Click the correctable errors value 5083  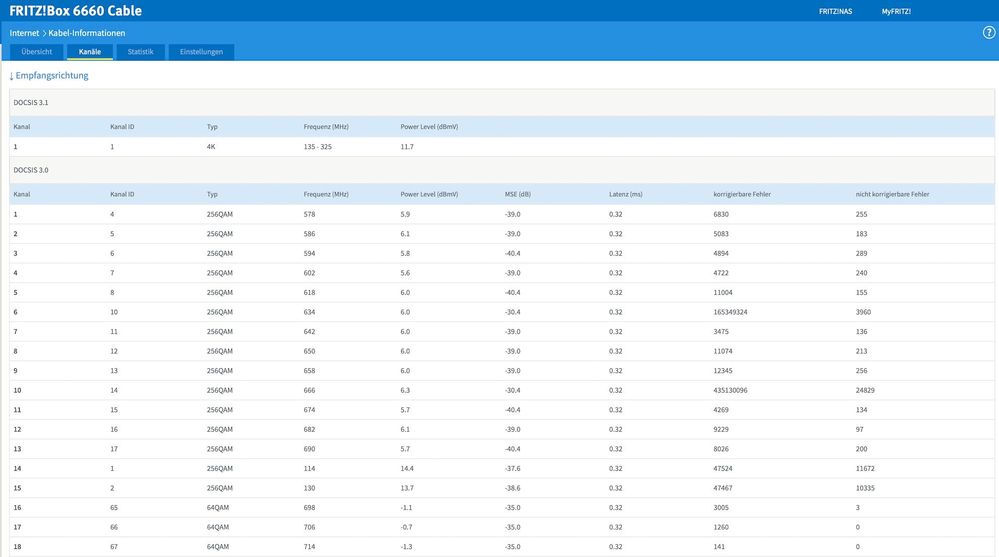coord(721,234)
